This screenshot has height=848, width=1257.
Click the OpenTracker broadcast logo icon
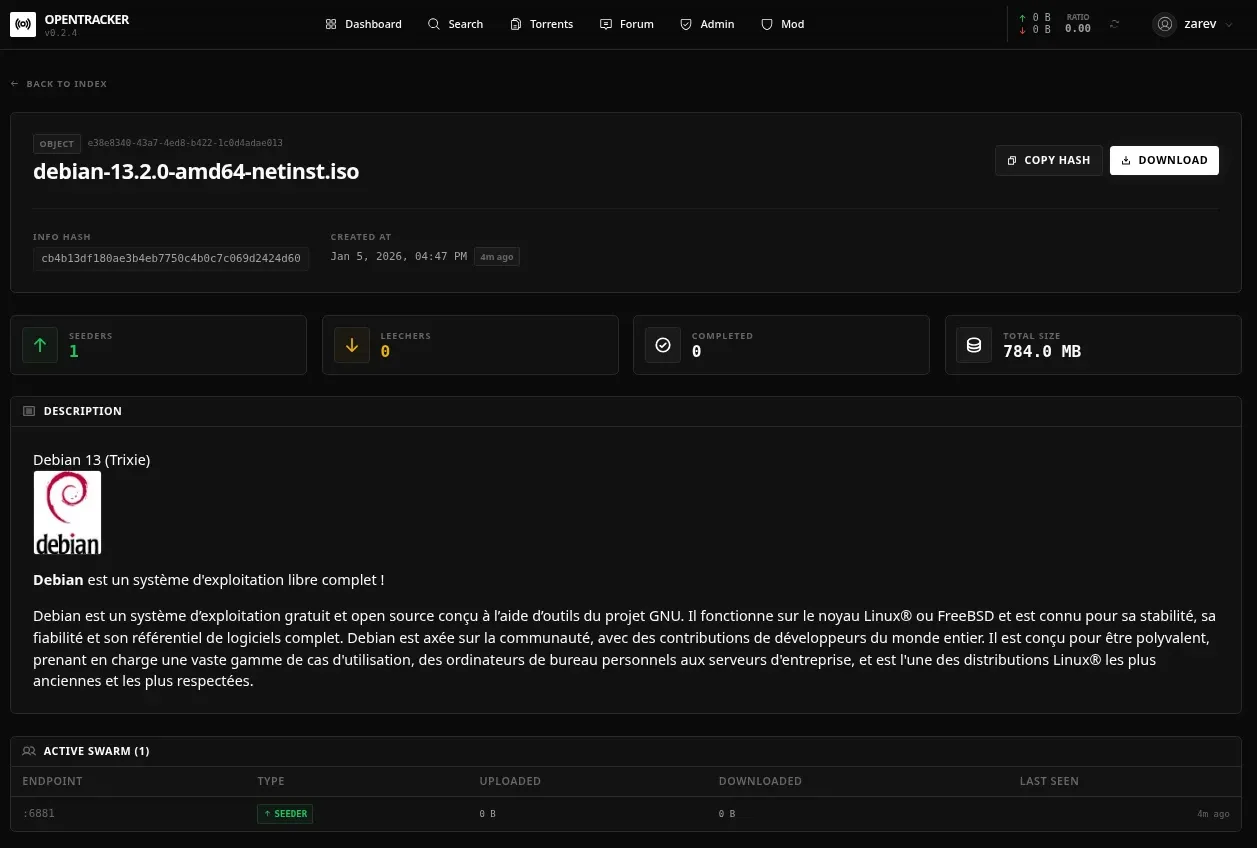[x=23, y=24]
